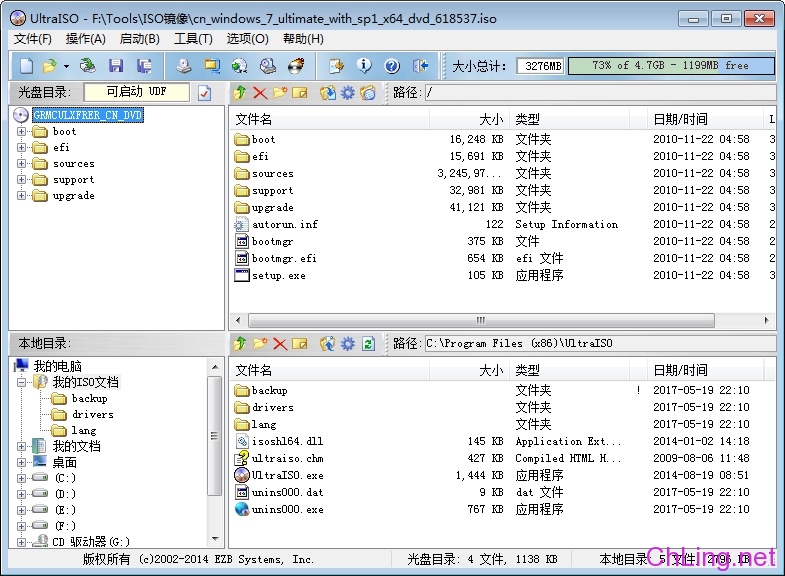Sort local files by 类型 column header
Screen dimensions: 785x576
tap(569, 370)
